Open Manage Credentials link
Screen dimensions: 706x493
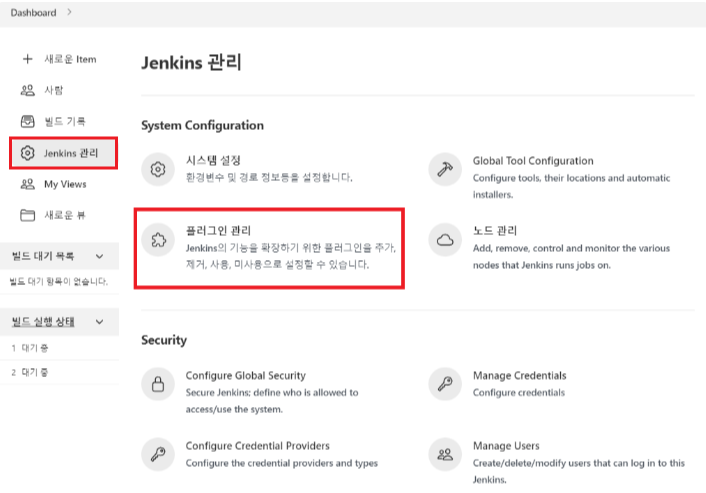click(520, 375)
